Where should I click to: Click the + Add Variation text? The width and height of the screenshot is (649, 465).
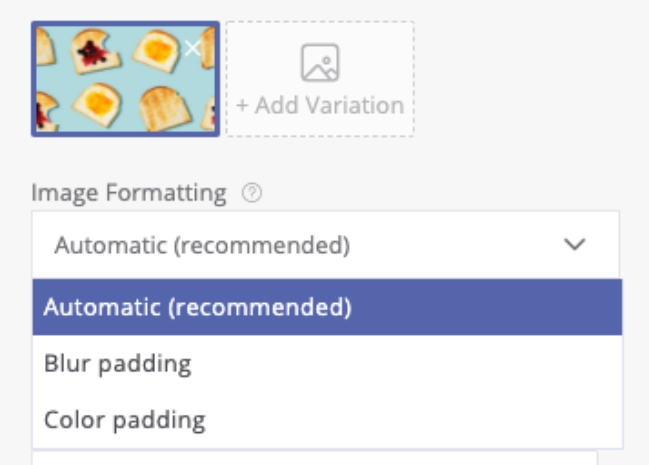[320, 105]
